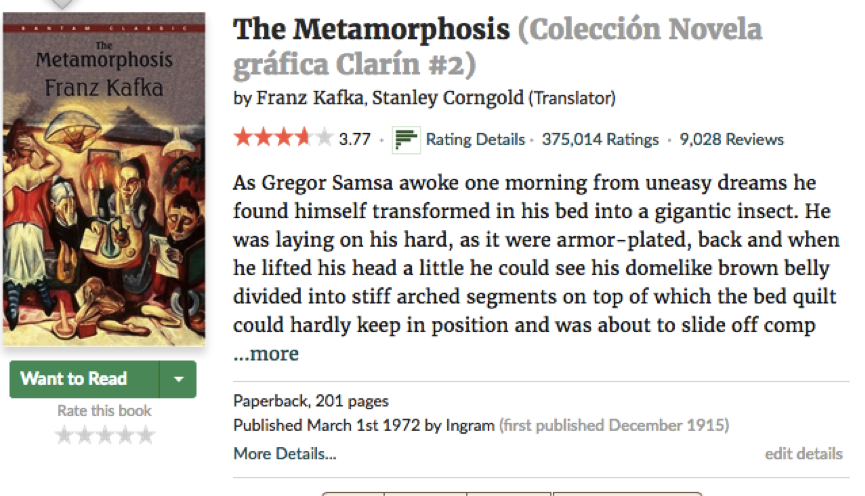
Task: Click the red average rating stars
Action: click(283, 137)
